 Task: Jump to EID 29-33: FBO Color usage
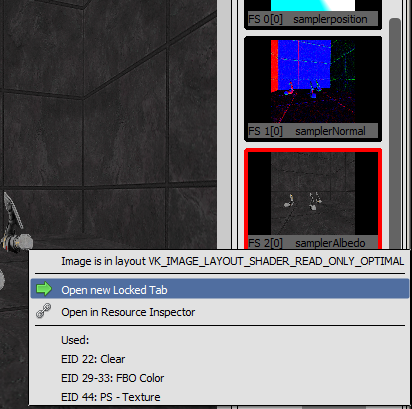[113, 378]
